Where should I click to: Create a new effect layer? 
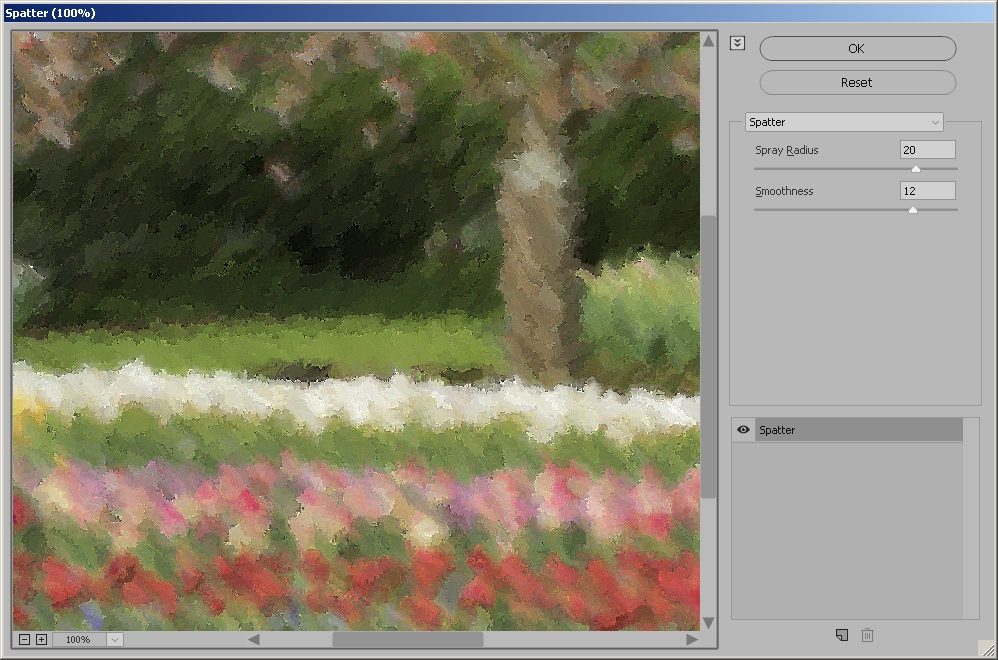coord(842,635)
